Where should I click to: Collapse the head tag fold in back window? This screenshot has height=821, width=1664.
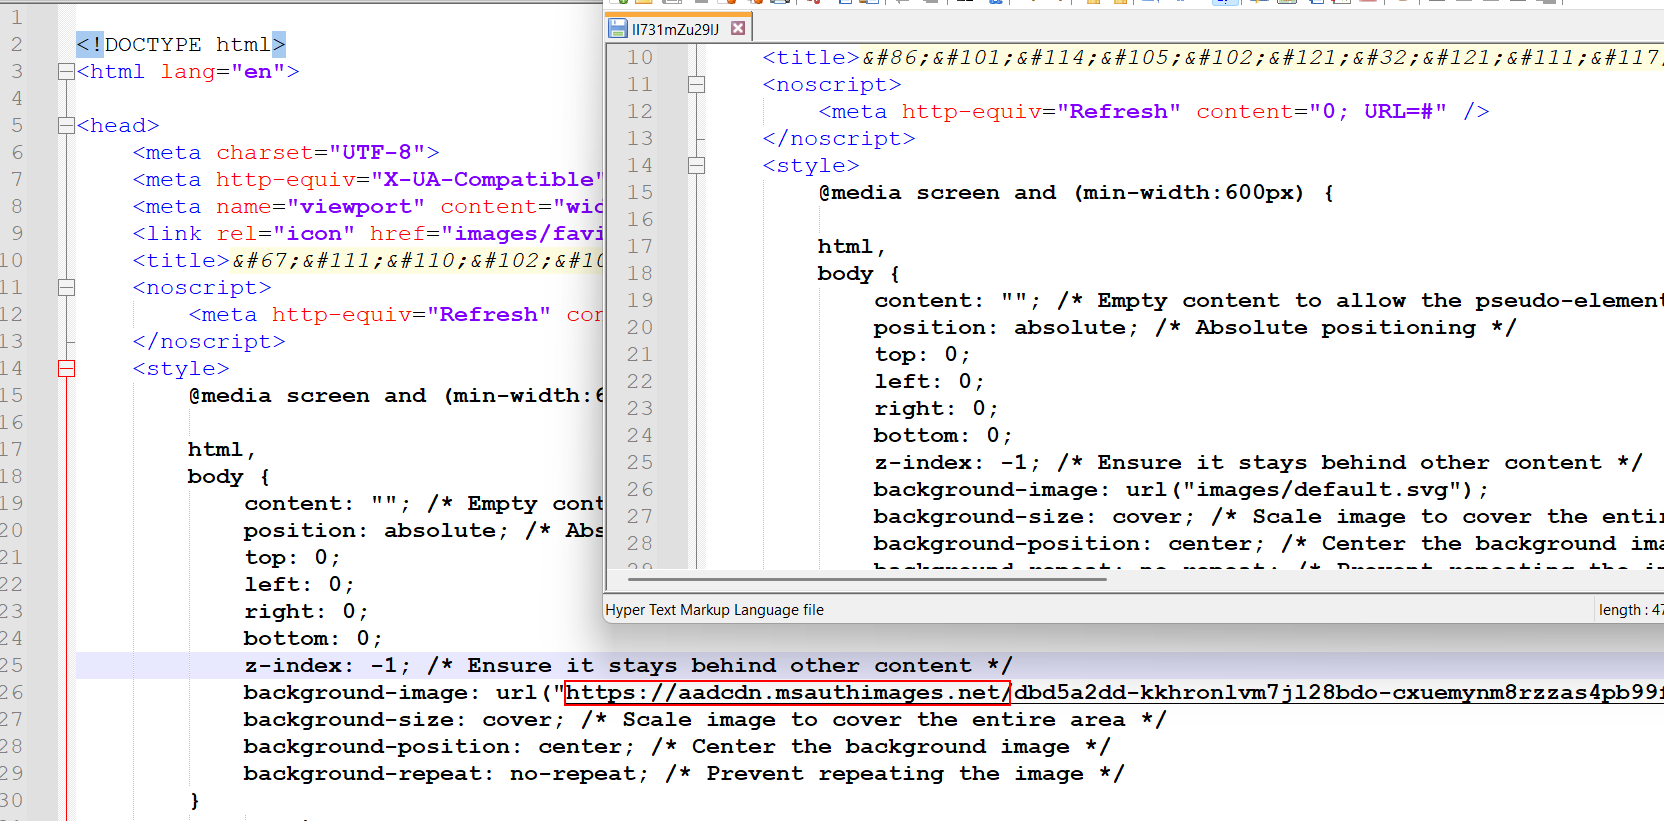click(66, 126)
